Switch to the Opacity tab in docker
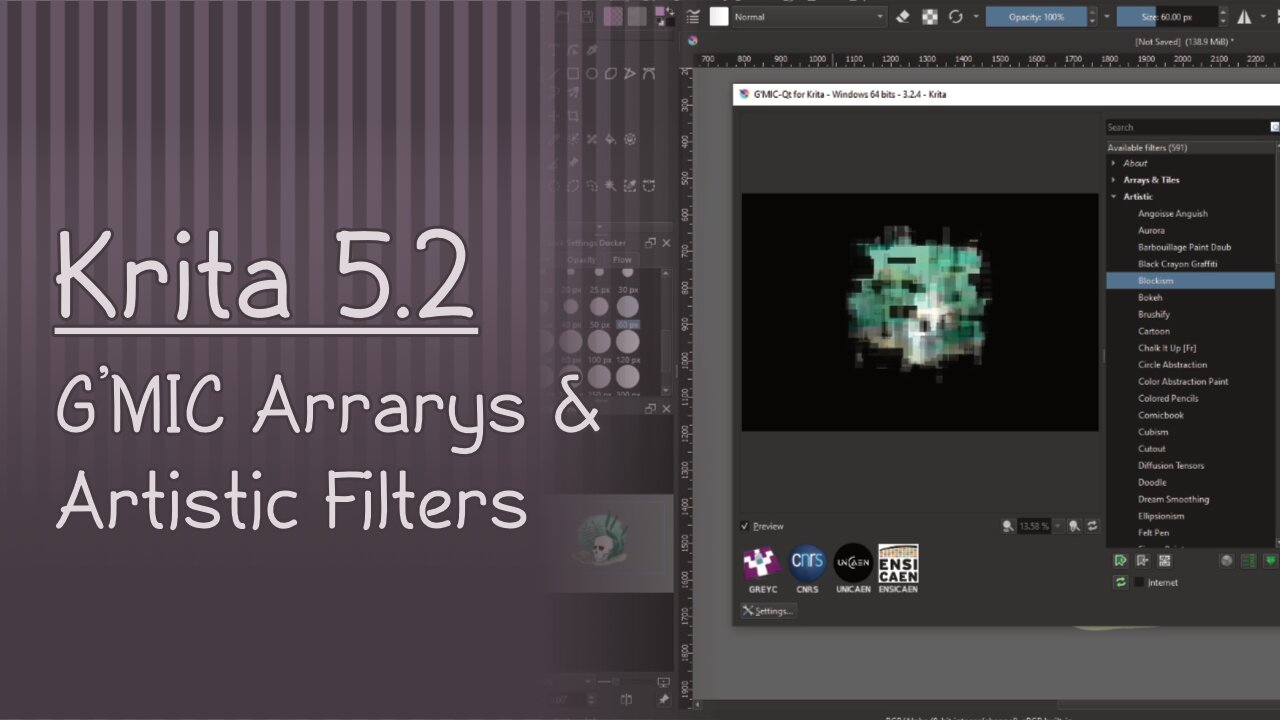The image size is (1280, 720). tap(582, 260)
